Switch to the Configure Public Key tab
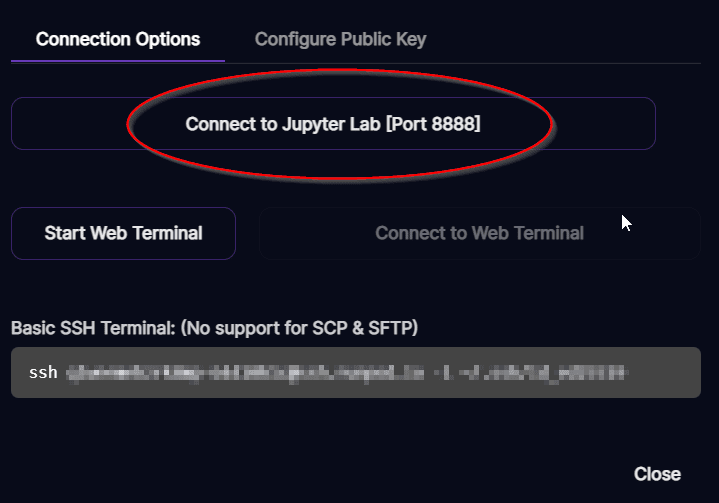 [x=340, y=39]
